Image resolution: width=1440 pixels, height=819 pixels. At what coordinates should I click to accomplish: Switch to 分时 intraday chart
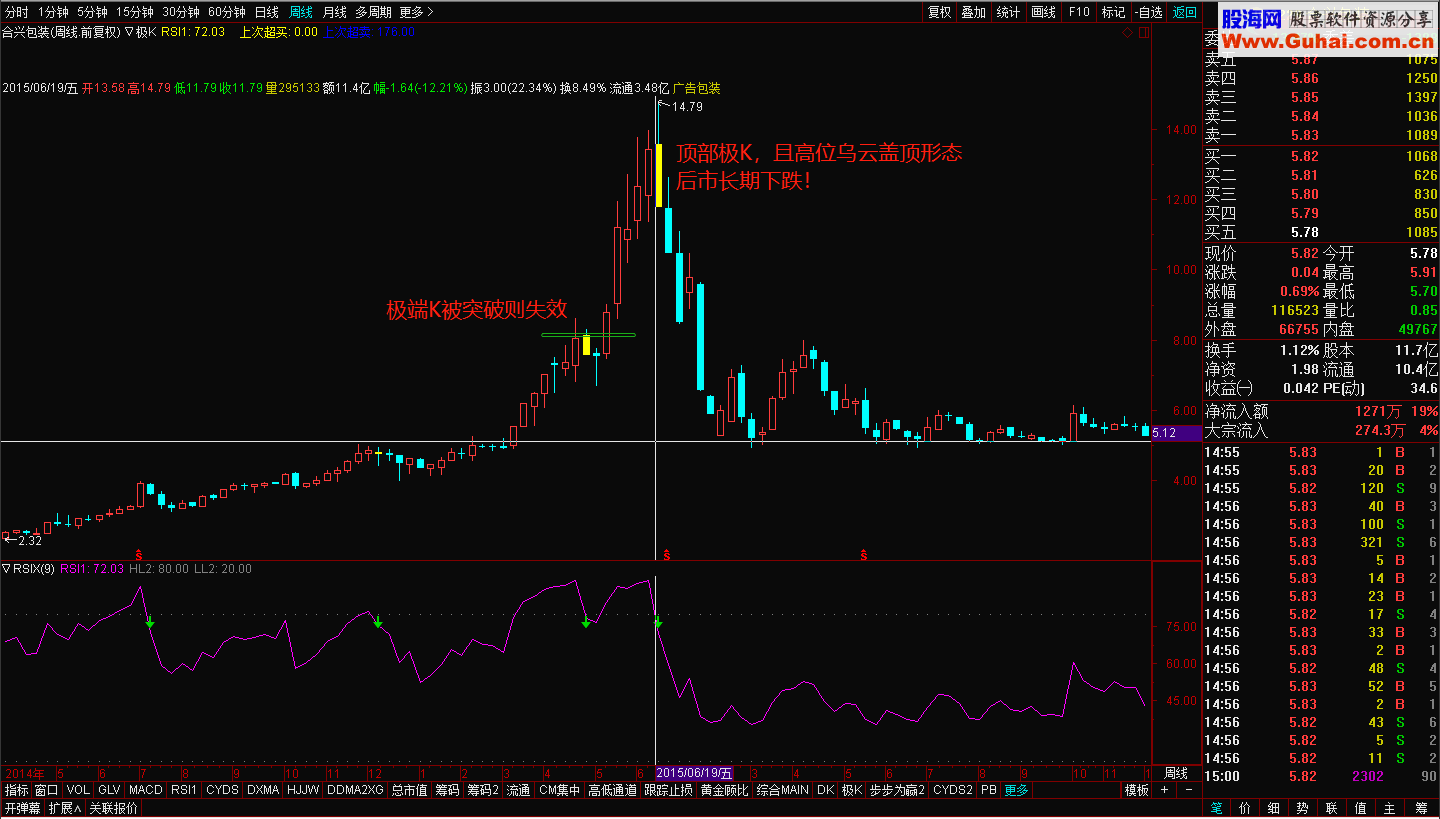tap(17, 12)
